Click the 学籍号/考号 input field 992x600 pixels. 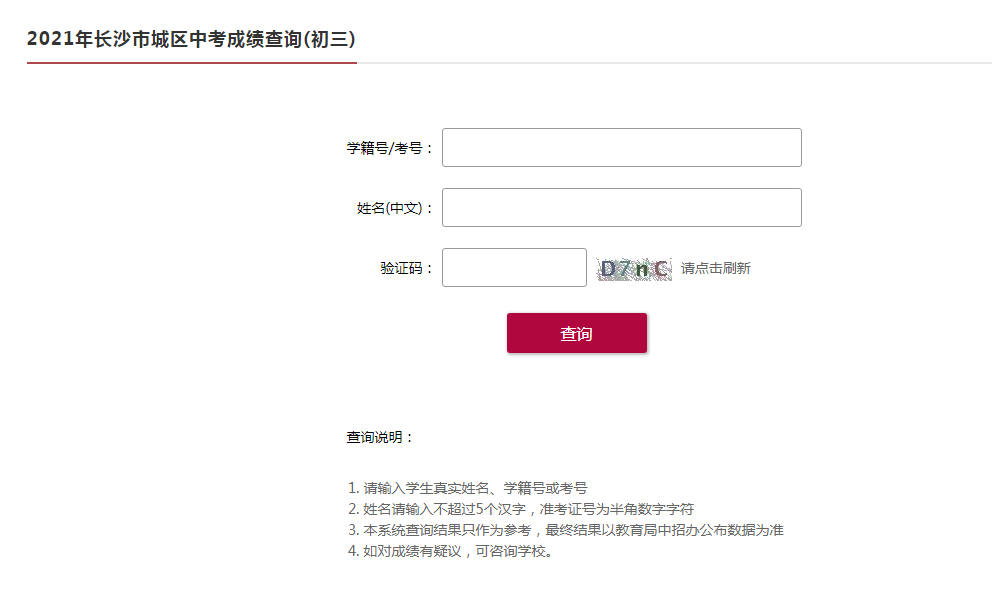click(621, 147)
